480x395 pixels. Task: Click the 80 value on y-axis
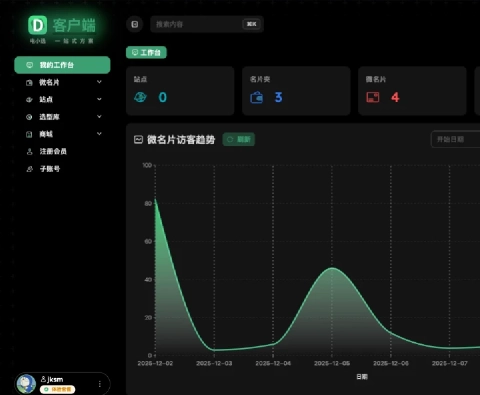point(148,203)
